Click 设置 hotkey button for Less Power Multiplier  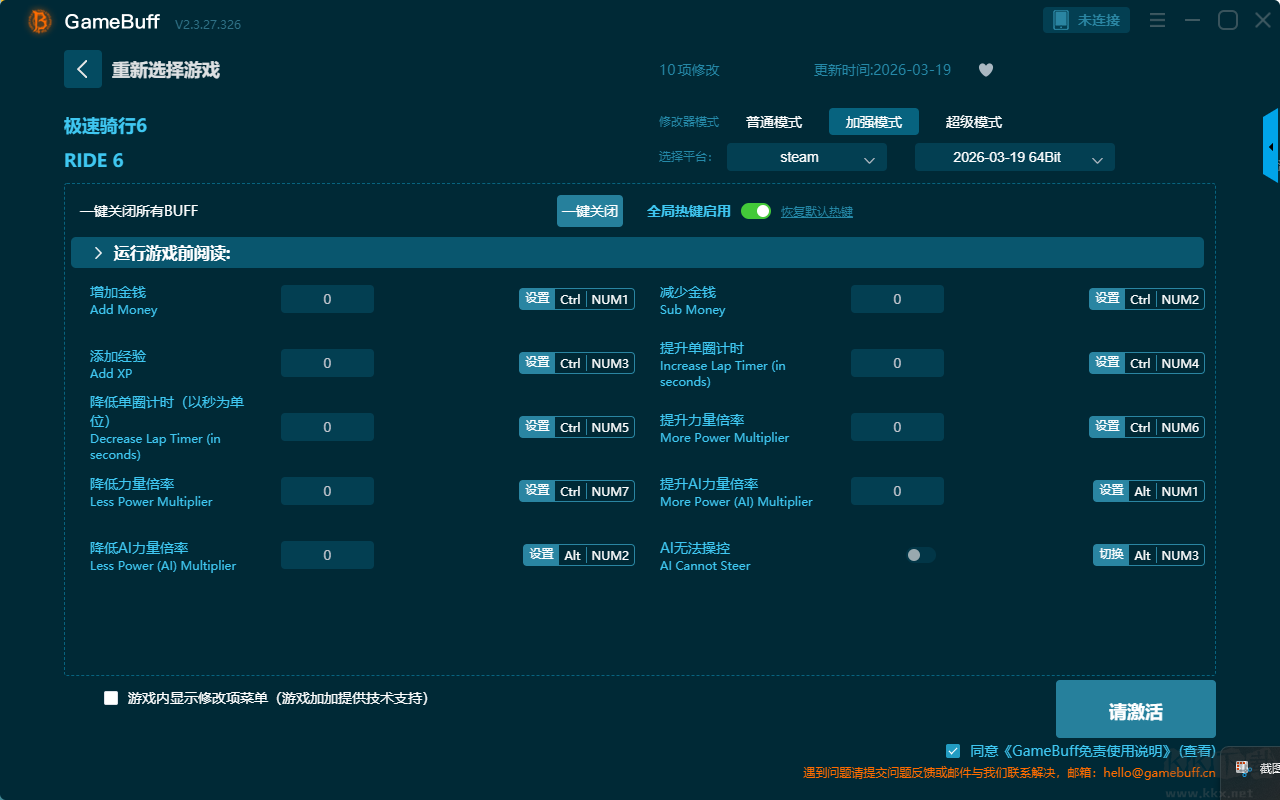pos(537,491)
